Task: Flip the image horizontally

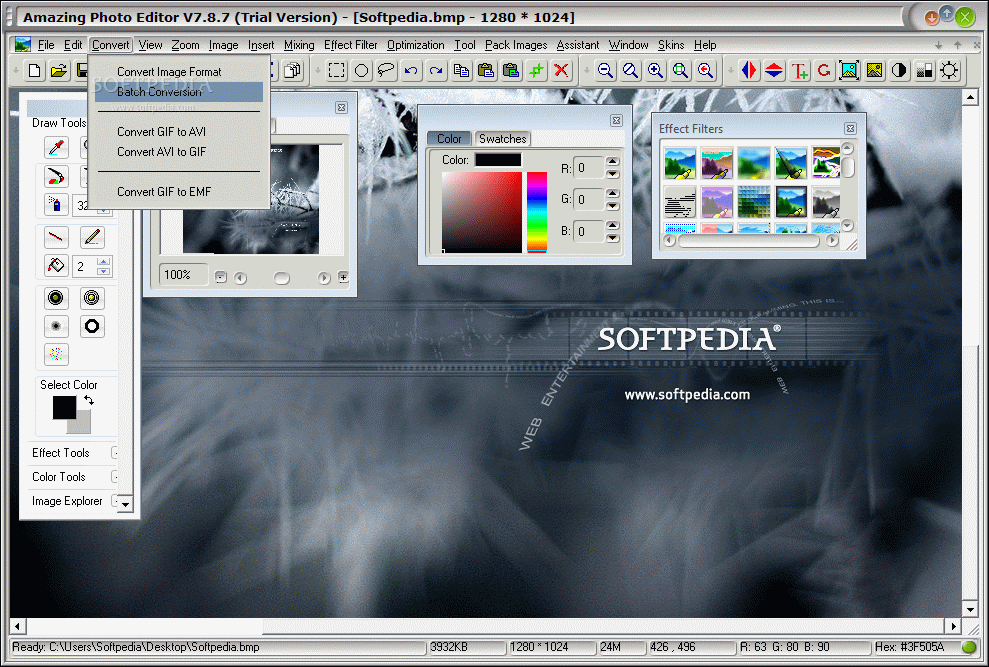Action: click(749, 70)
